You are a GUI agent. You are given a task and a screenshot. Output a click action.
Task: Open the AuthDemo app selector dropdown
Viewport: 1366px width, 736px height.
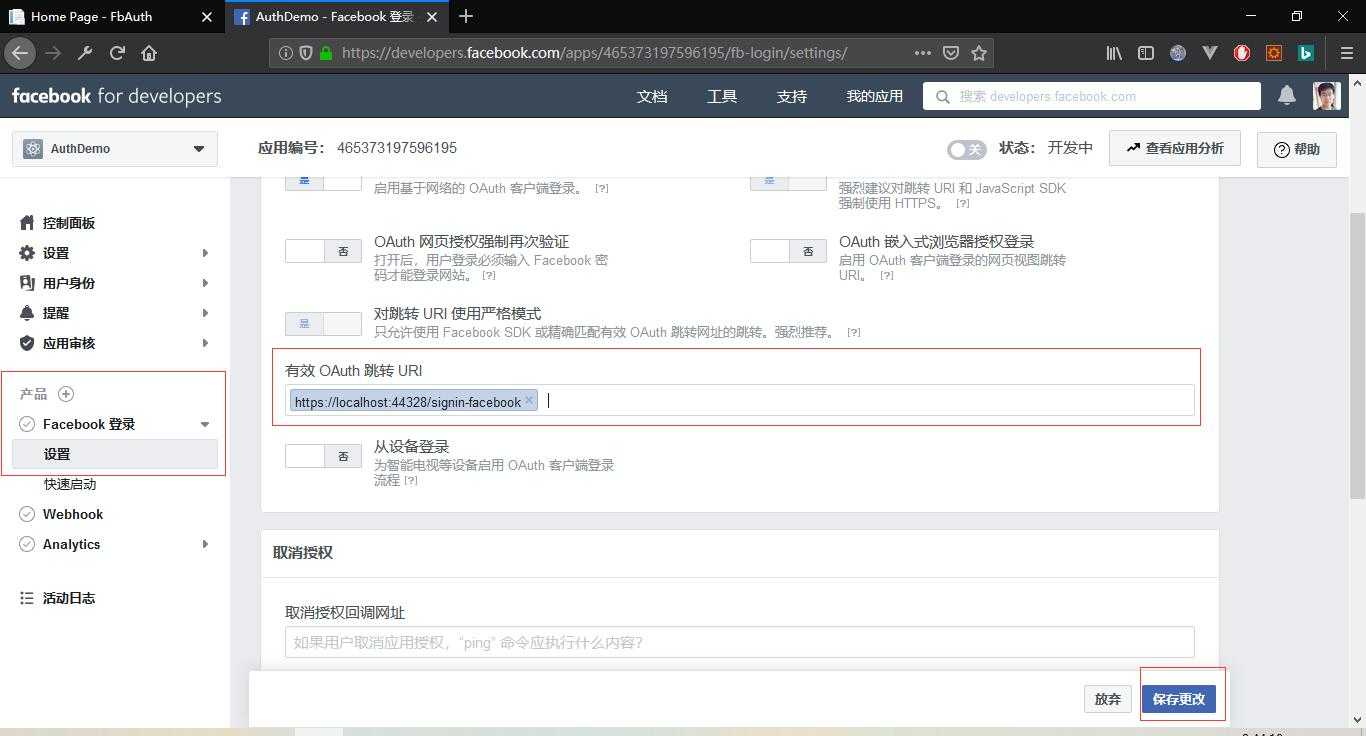coord(115,148)
